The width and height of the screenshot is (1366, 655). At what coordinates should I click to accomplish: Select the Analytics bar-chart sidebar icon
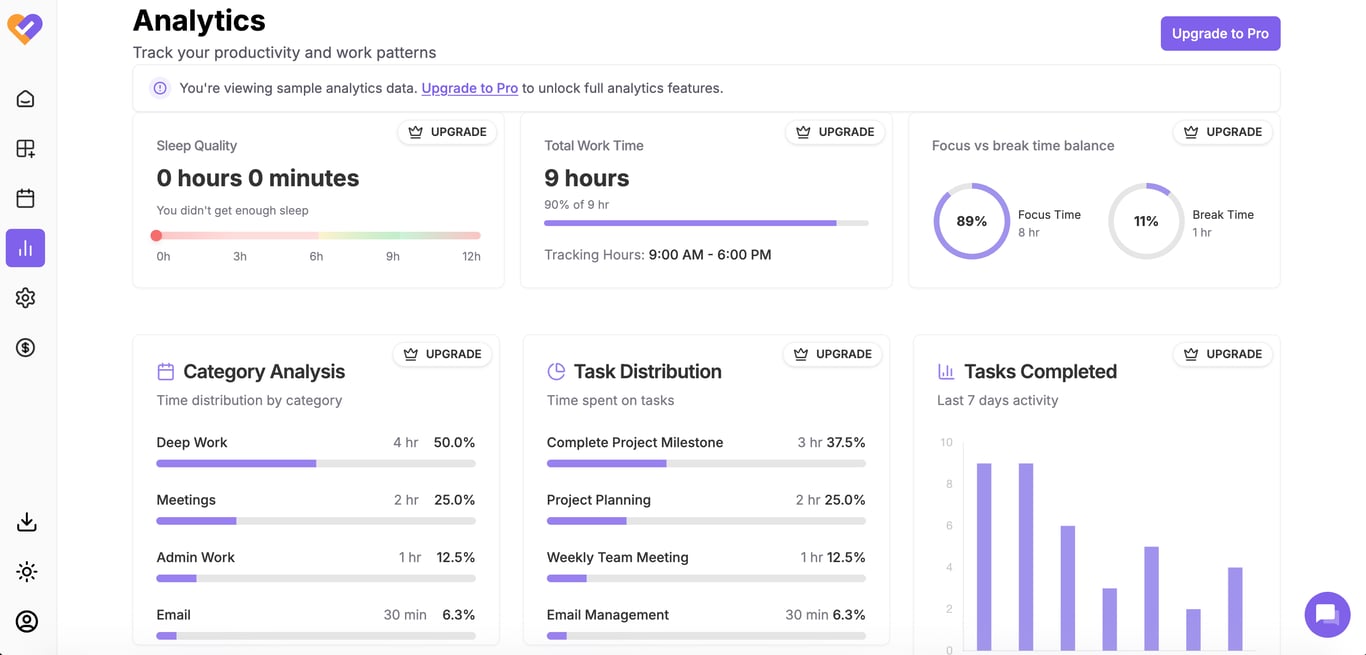(x=26, y=247)
